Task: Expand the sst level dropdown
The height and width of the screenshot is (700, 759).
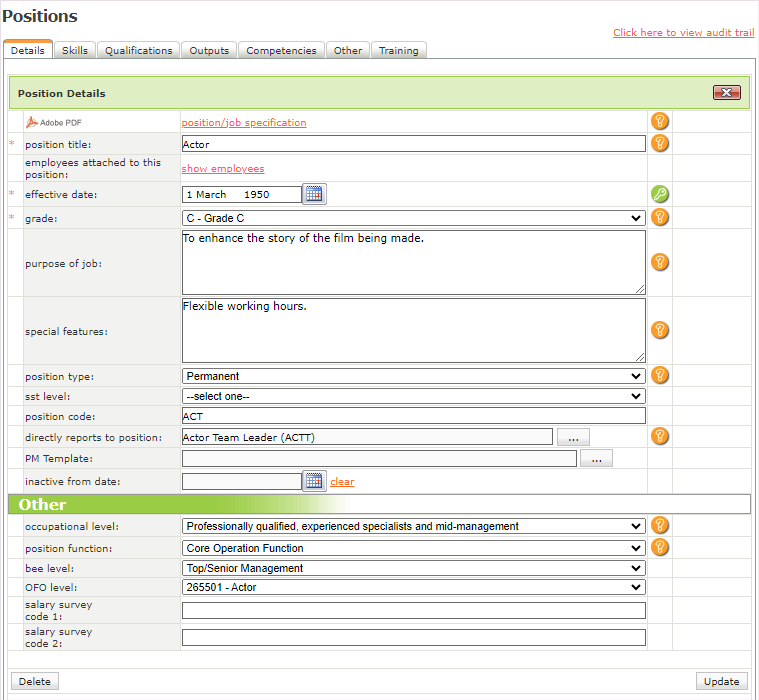Action: click(413, 396)
